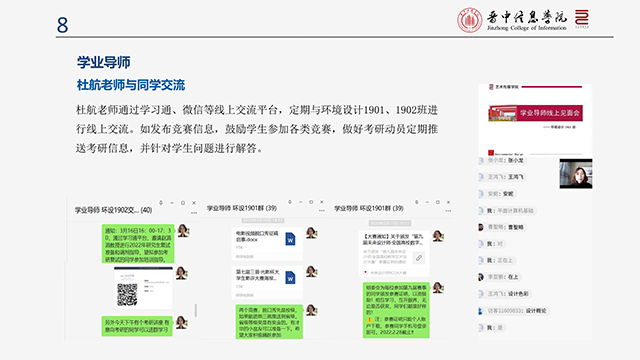
Task: Open more options in middle 环设1901群 window
Action: (x=322, y=211)
